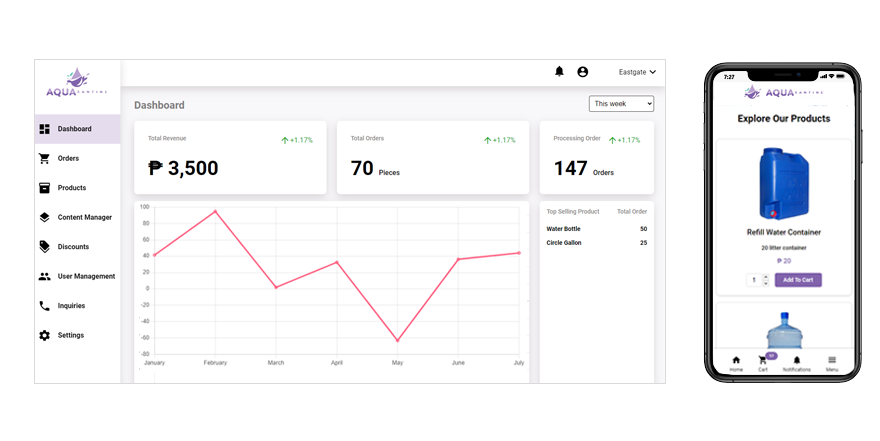Open the This week period selector

point(621,104)
